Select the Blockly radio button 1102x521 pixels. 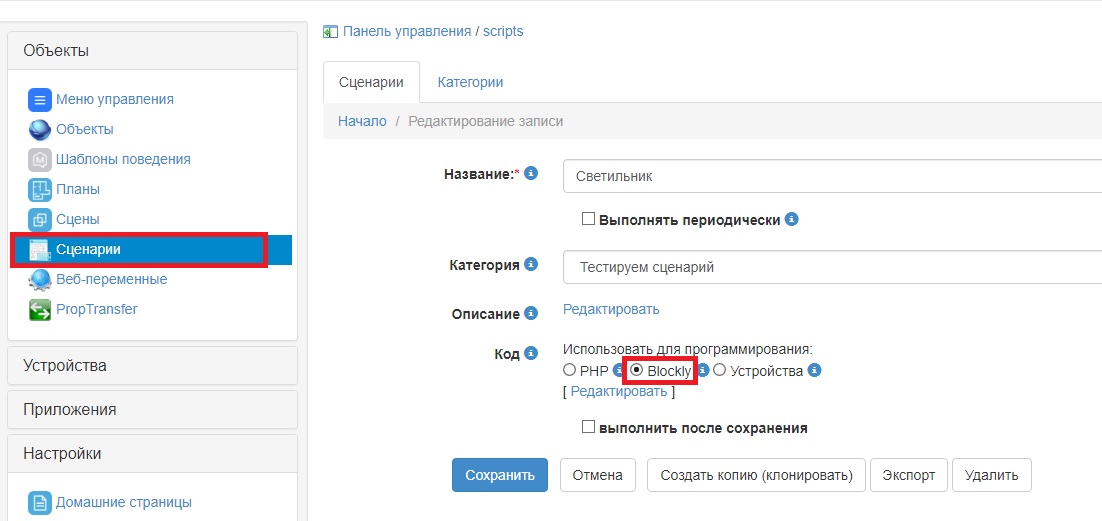[637, 370]
